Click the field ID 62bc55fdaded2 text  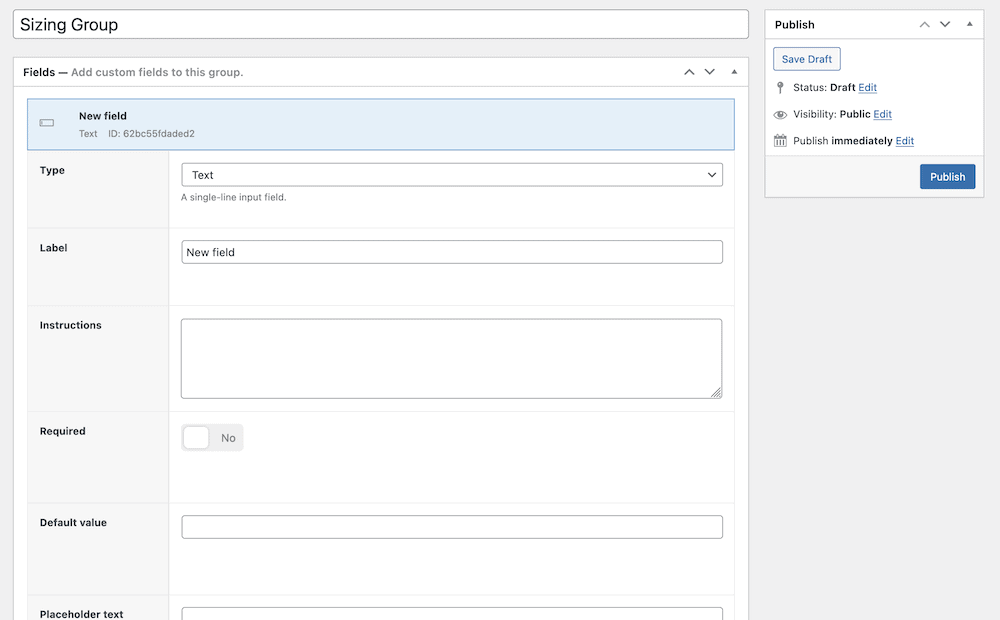click(151, 134)
